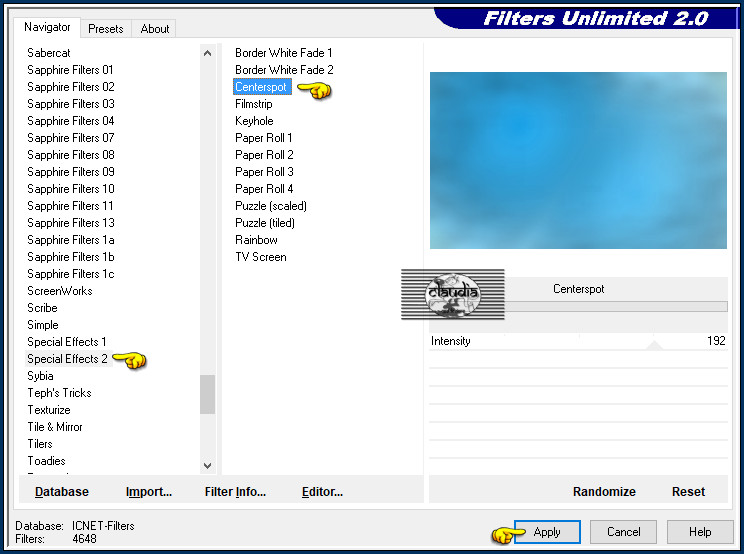Click the Database button
Image resolution: width=744 pixels, height=554 pixels.
[62, 492]
